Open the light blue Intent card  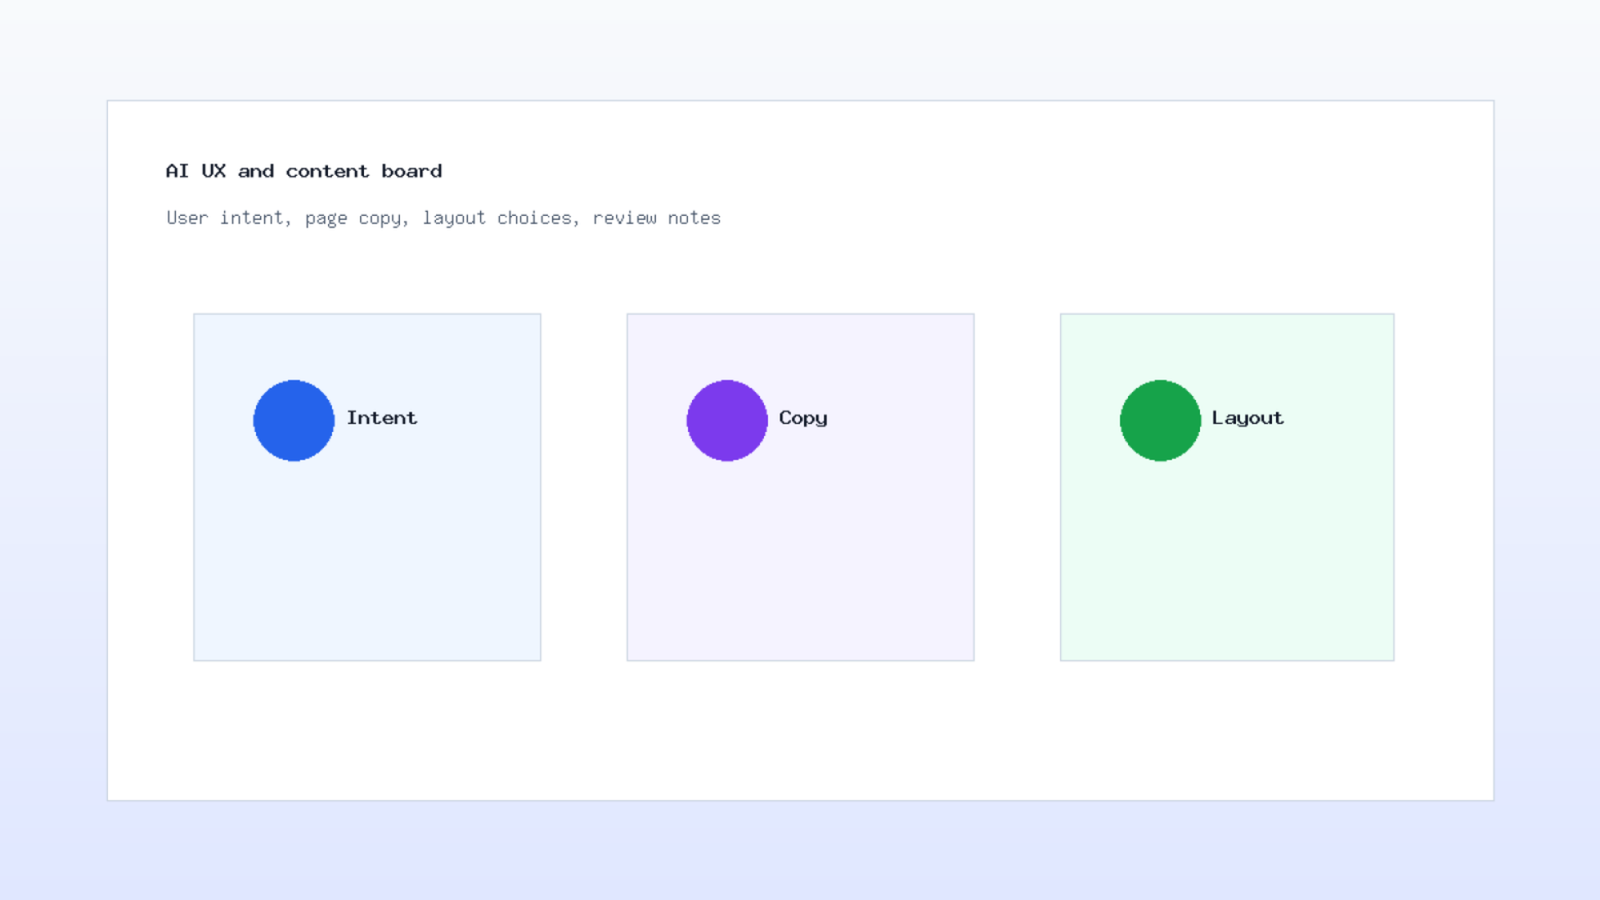[367, 487]
